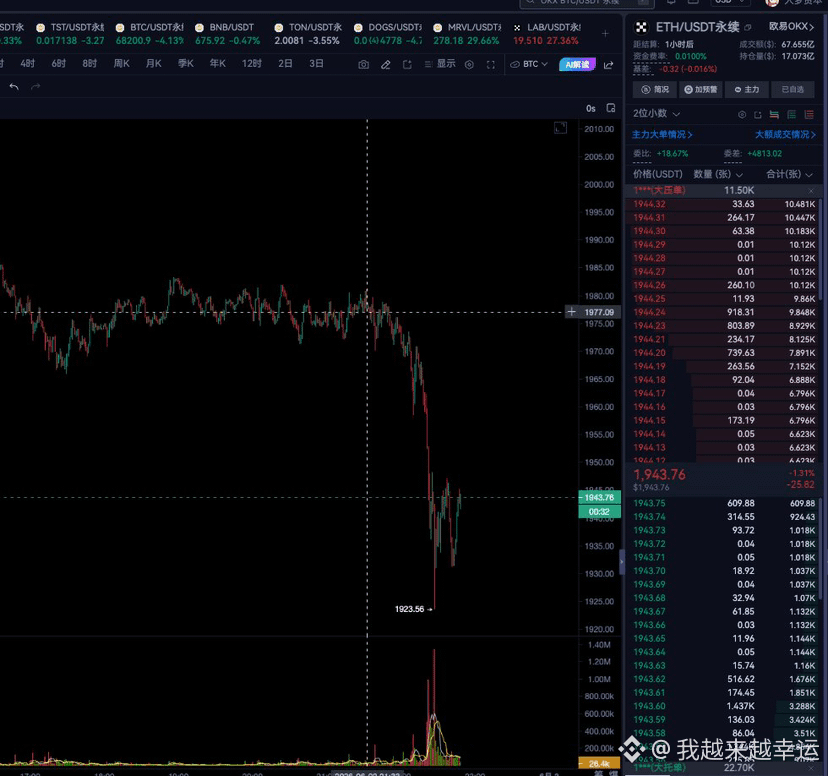Show bids-only order book view
Viewport: 828px width, 776px height.
point(792,114)
